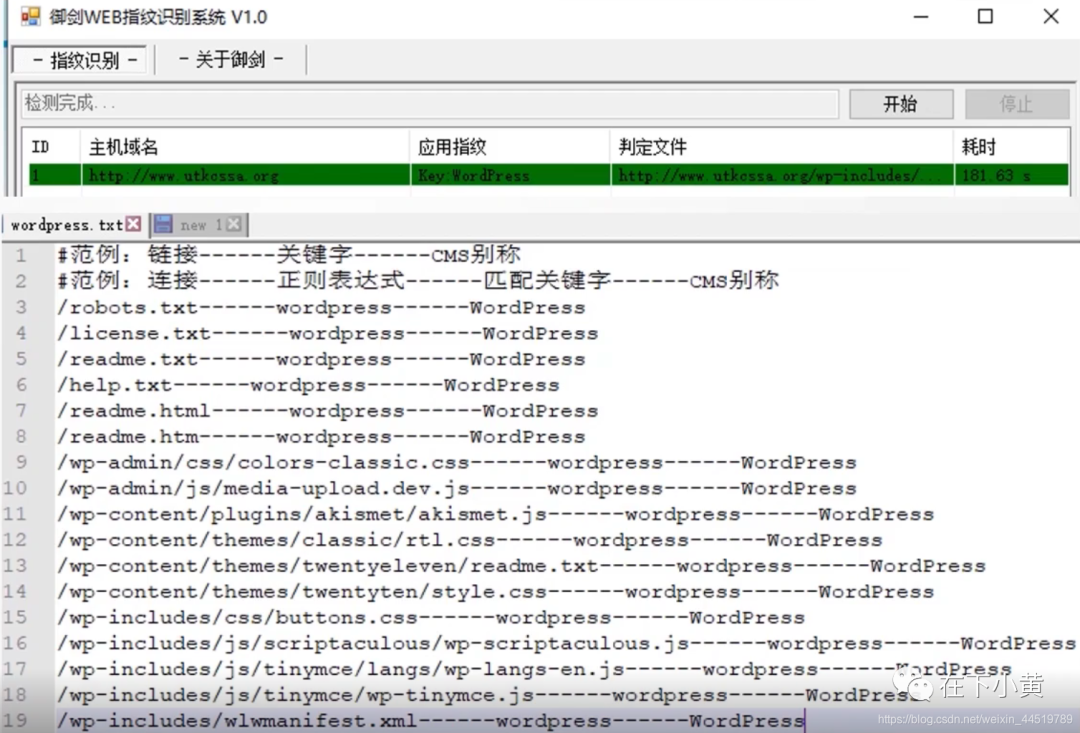Click the wp-tinymce.js line
The image size is (1080, 733).
(489, 695)
